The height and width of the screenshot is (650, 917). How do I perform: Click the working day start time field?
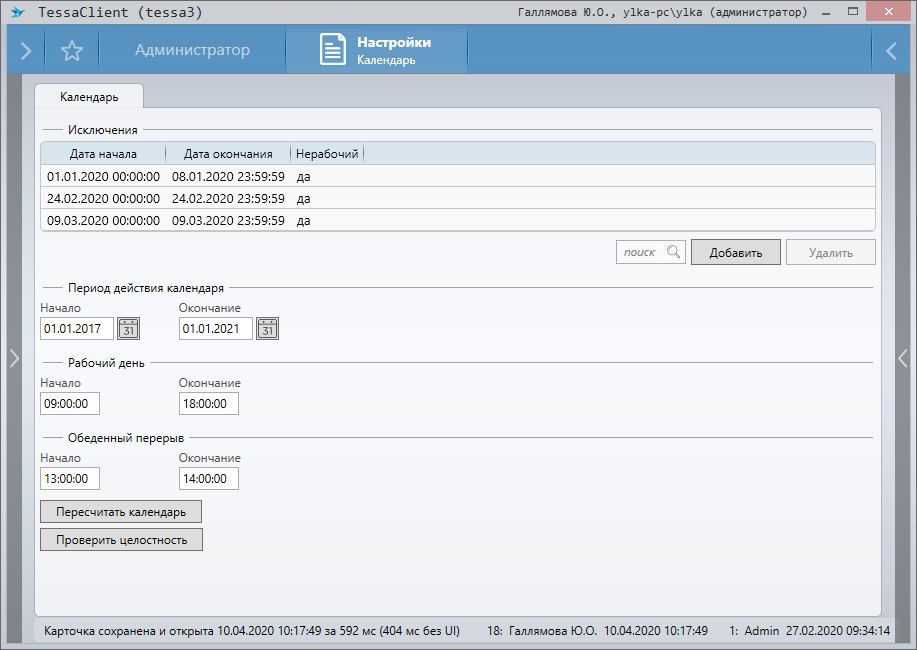70,404
